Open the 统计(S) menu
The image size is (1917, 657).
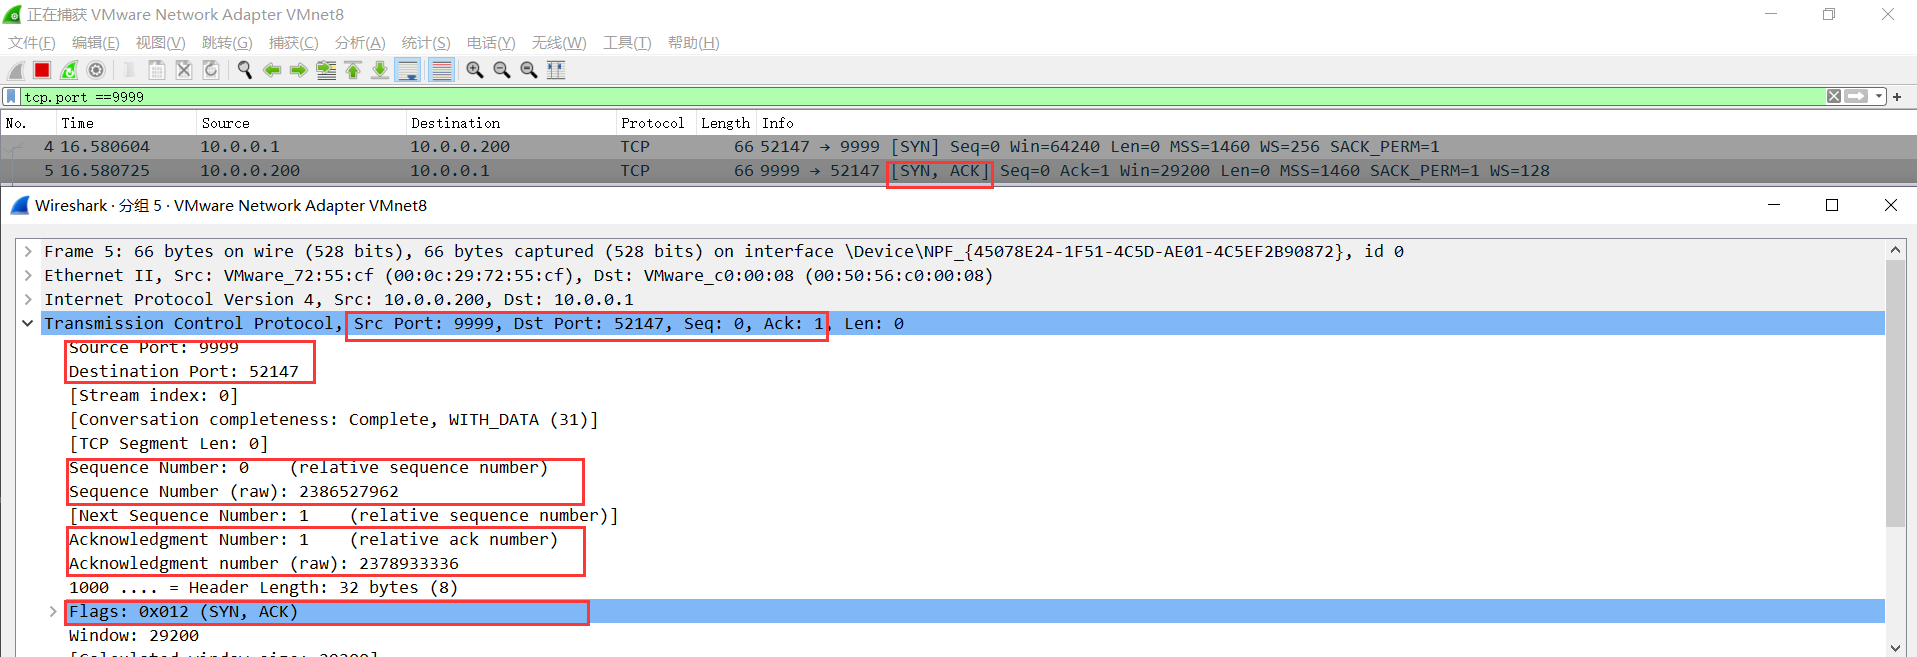pyautogui.click(x=426, y=43)
